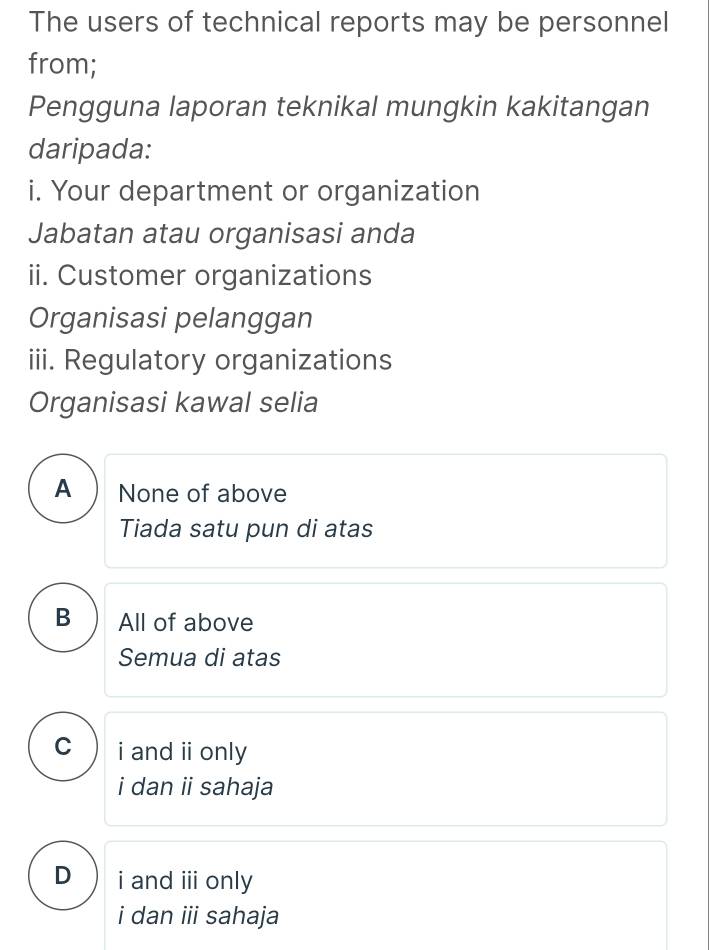Click the 'All of above' option box
The width and height of the screenshot is (709, 950).
385,639
